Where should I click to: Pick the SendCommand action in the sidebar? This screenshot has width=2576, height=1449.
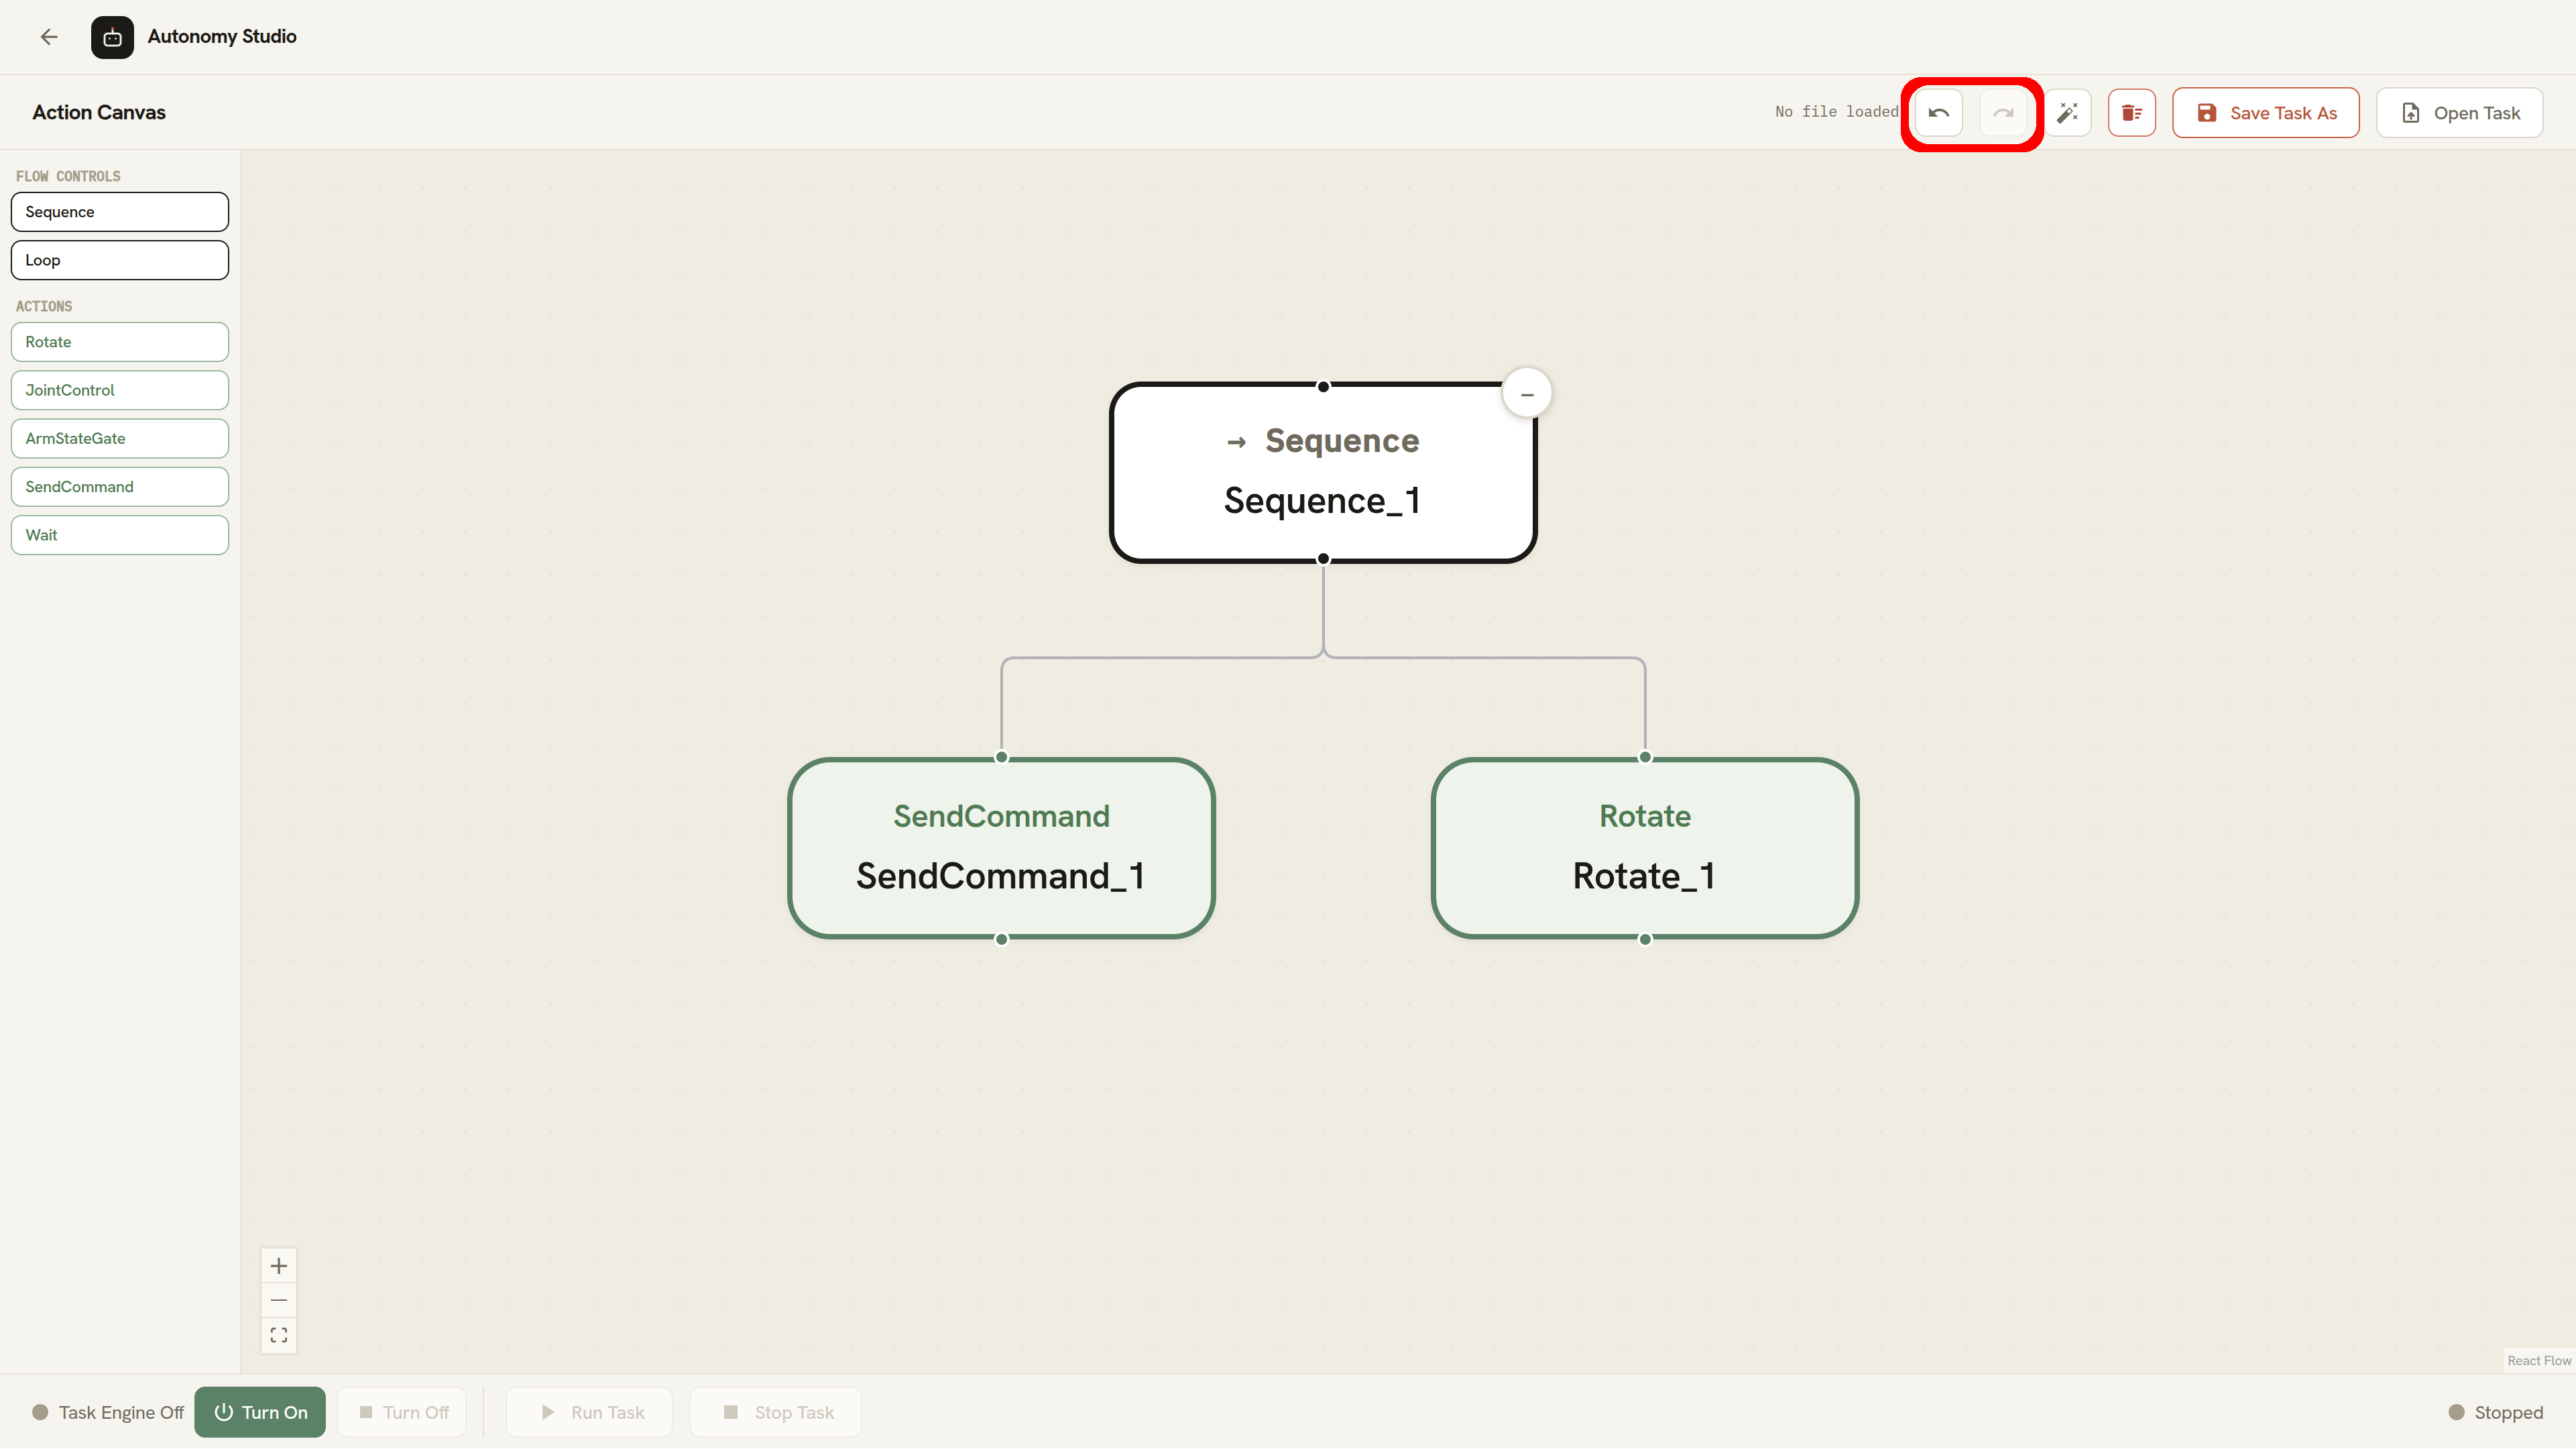click(x=120, y=487)
